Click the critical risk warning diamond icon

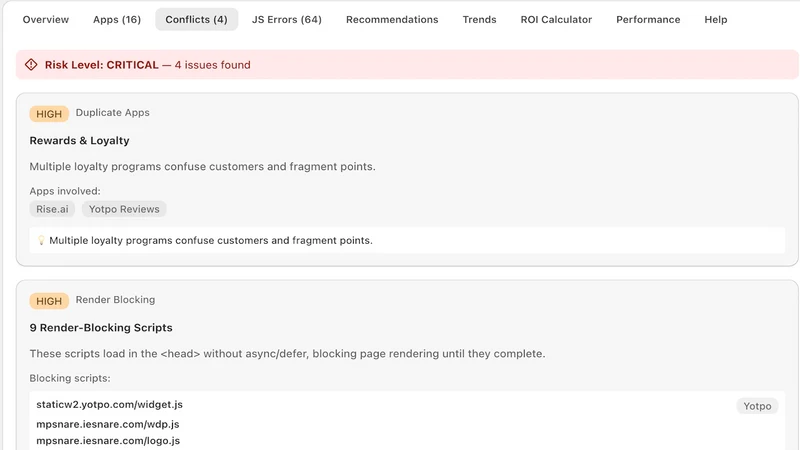click(31, 65)
